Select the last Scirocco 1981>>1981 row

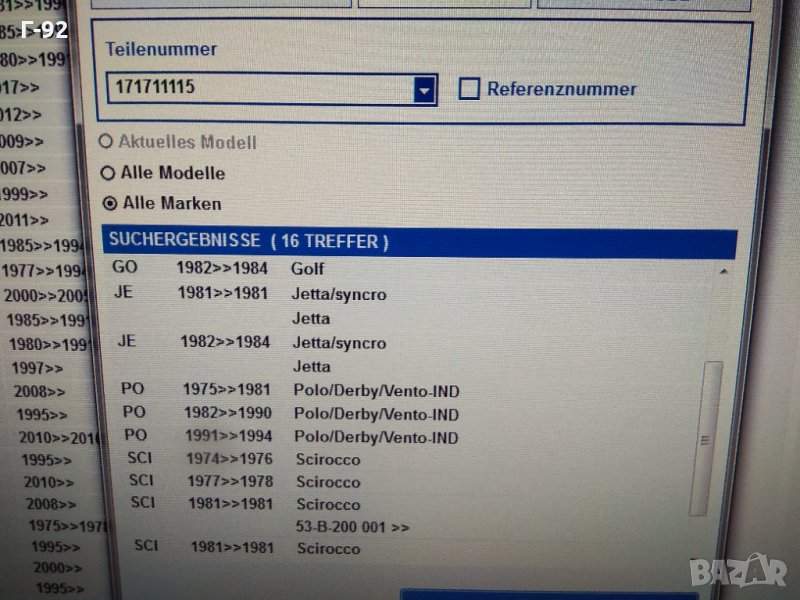(x=327, y=549)
